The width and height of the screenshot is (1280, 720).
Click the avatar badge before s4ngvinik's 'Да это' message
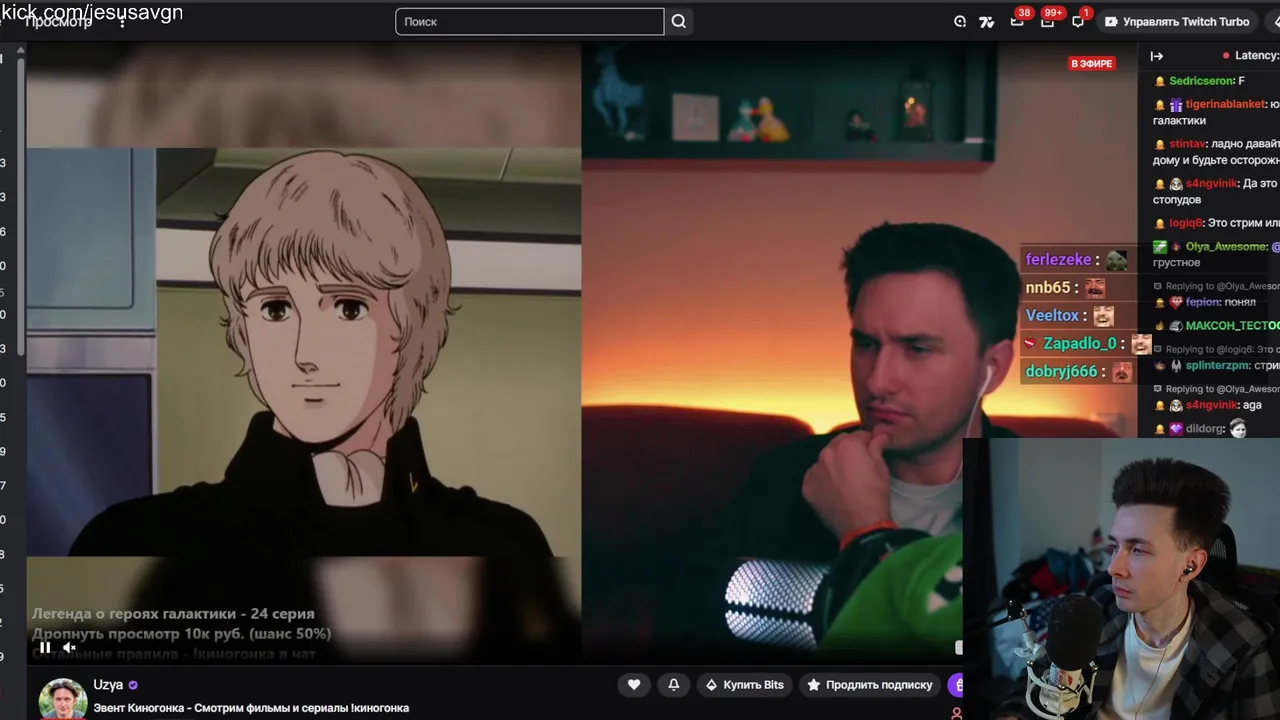click(1177, 184)
